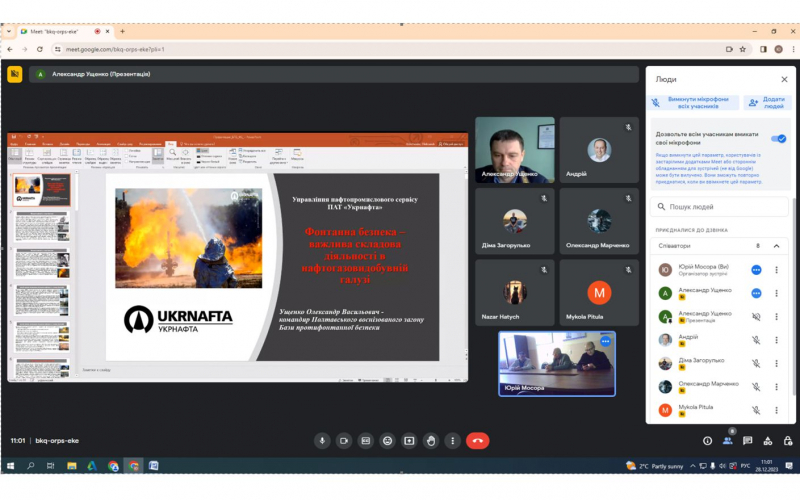Select Александр Ущенко video tile
Image resolution: width=800 pixels, height=500 pixels.
[515, 150]
